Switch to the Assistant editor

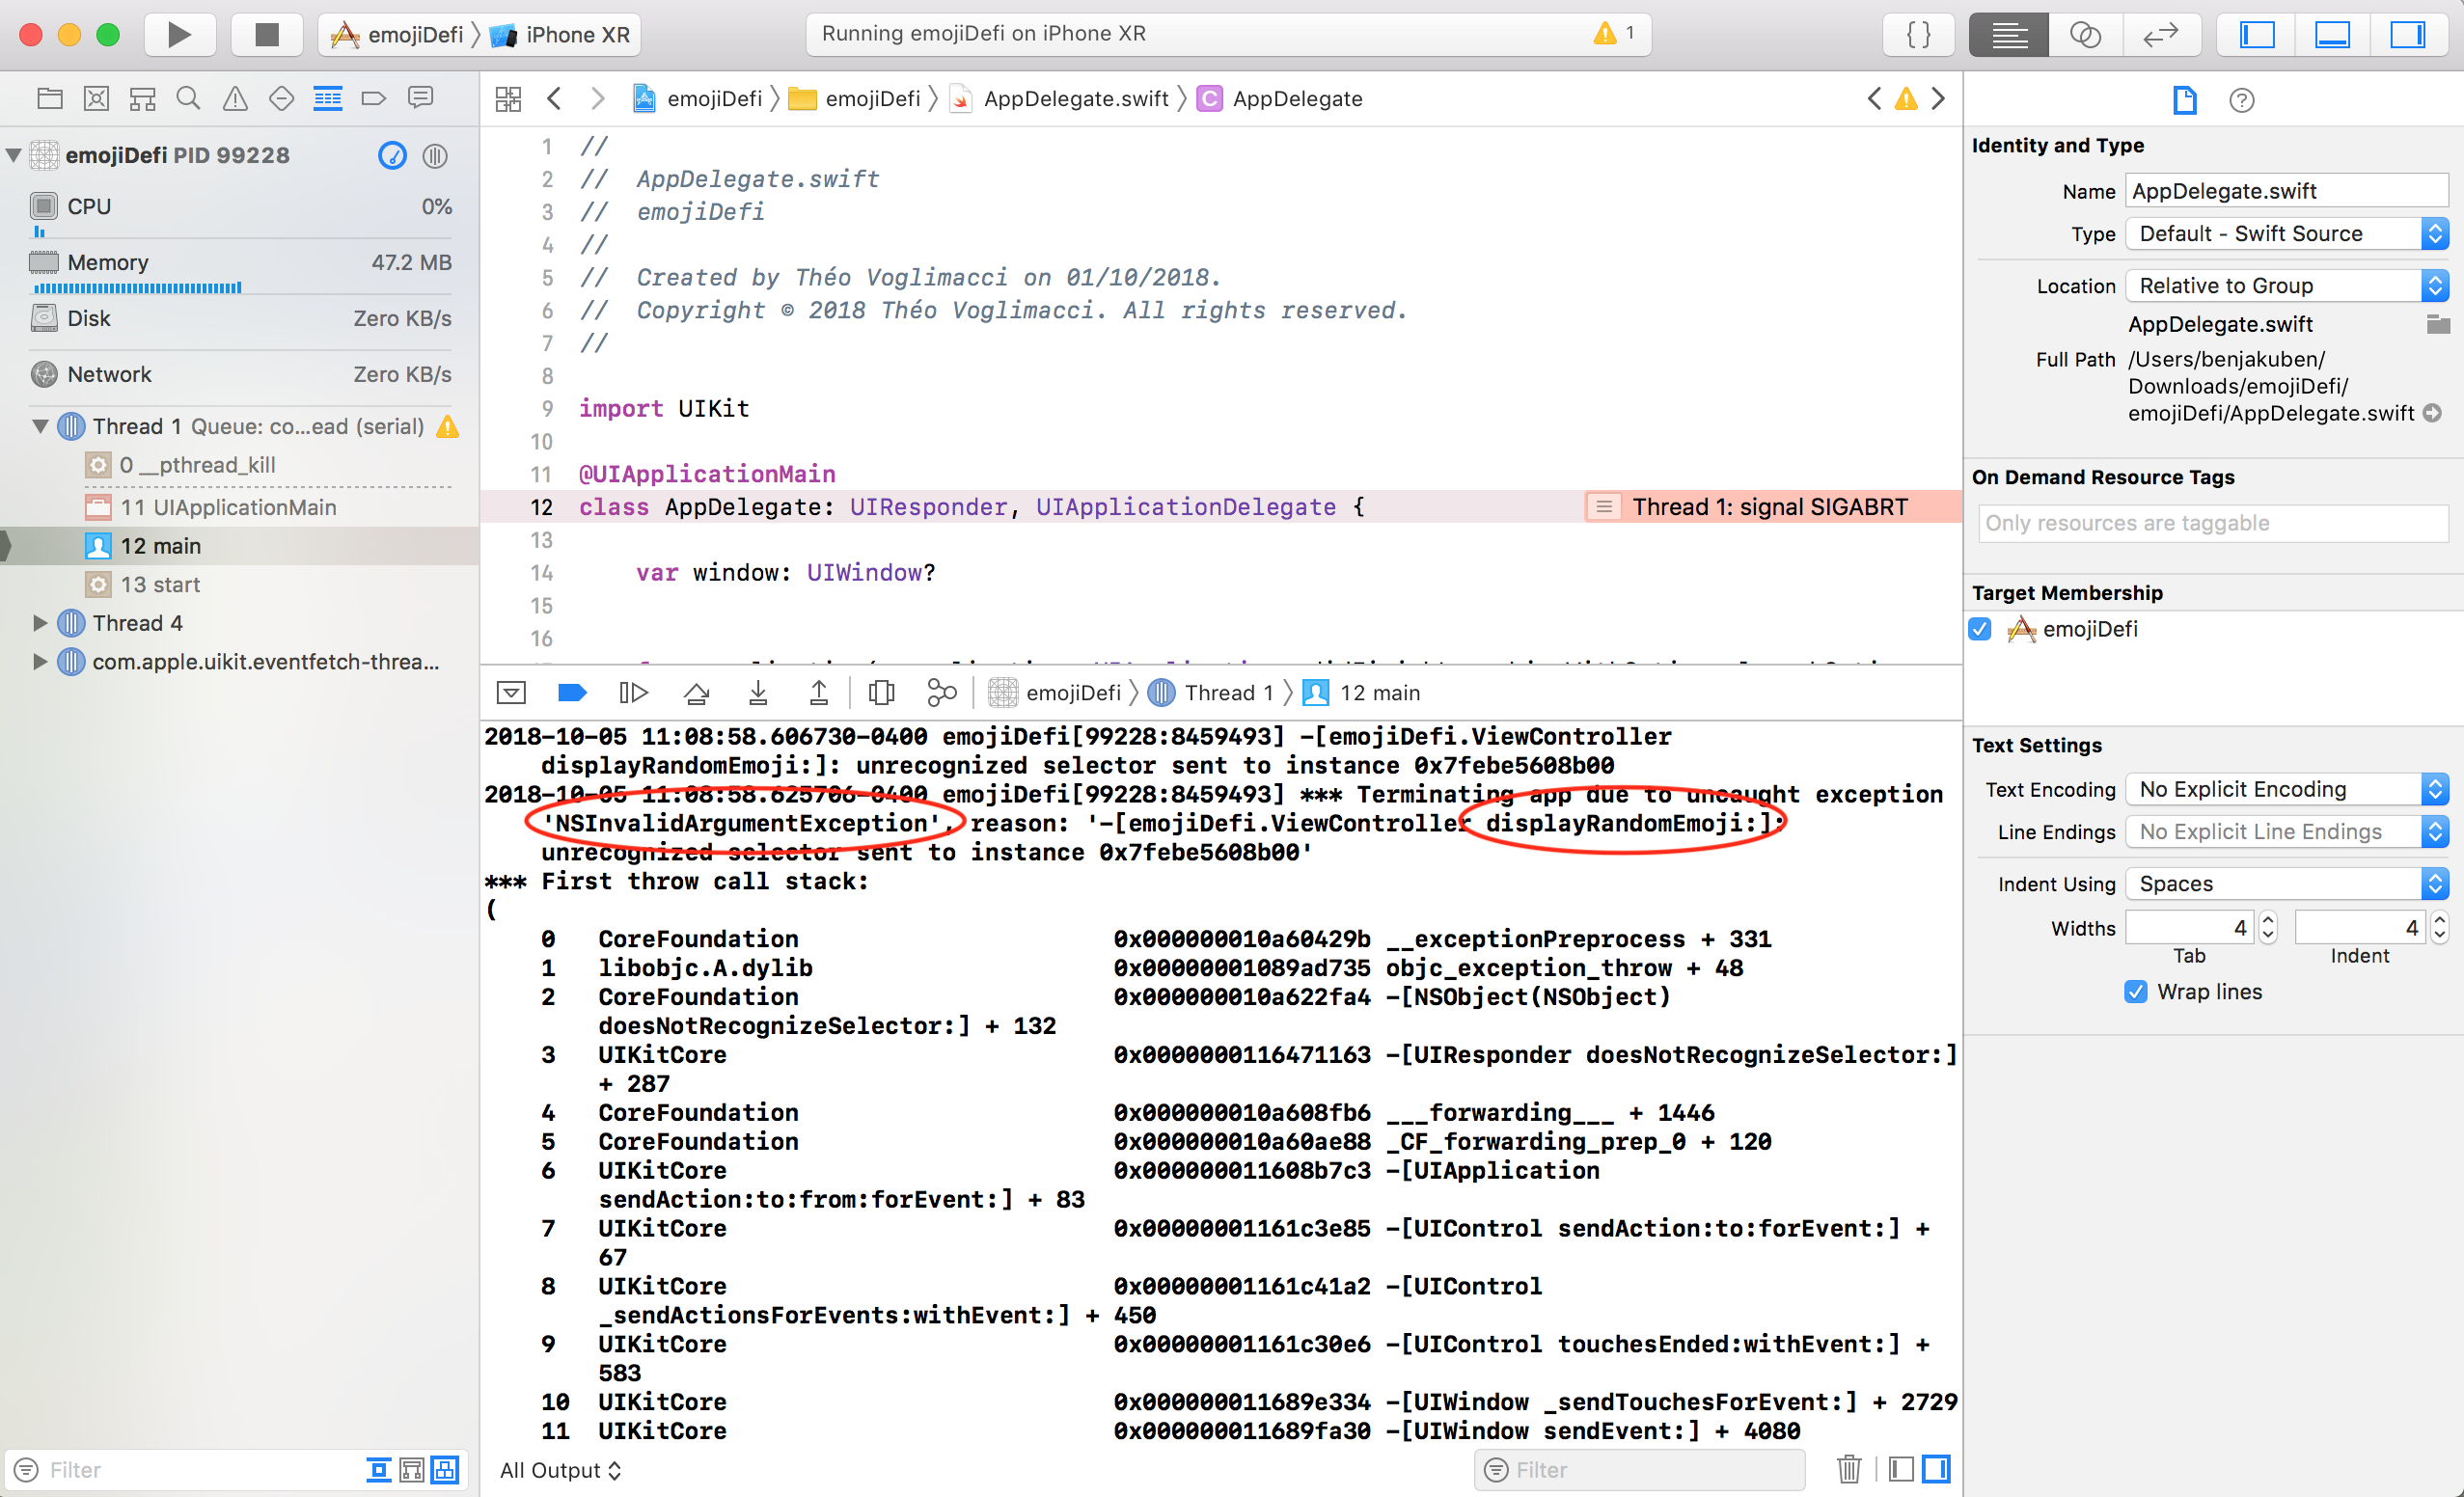(x=2085, y=35)
